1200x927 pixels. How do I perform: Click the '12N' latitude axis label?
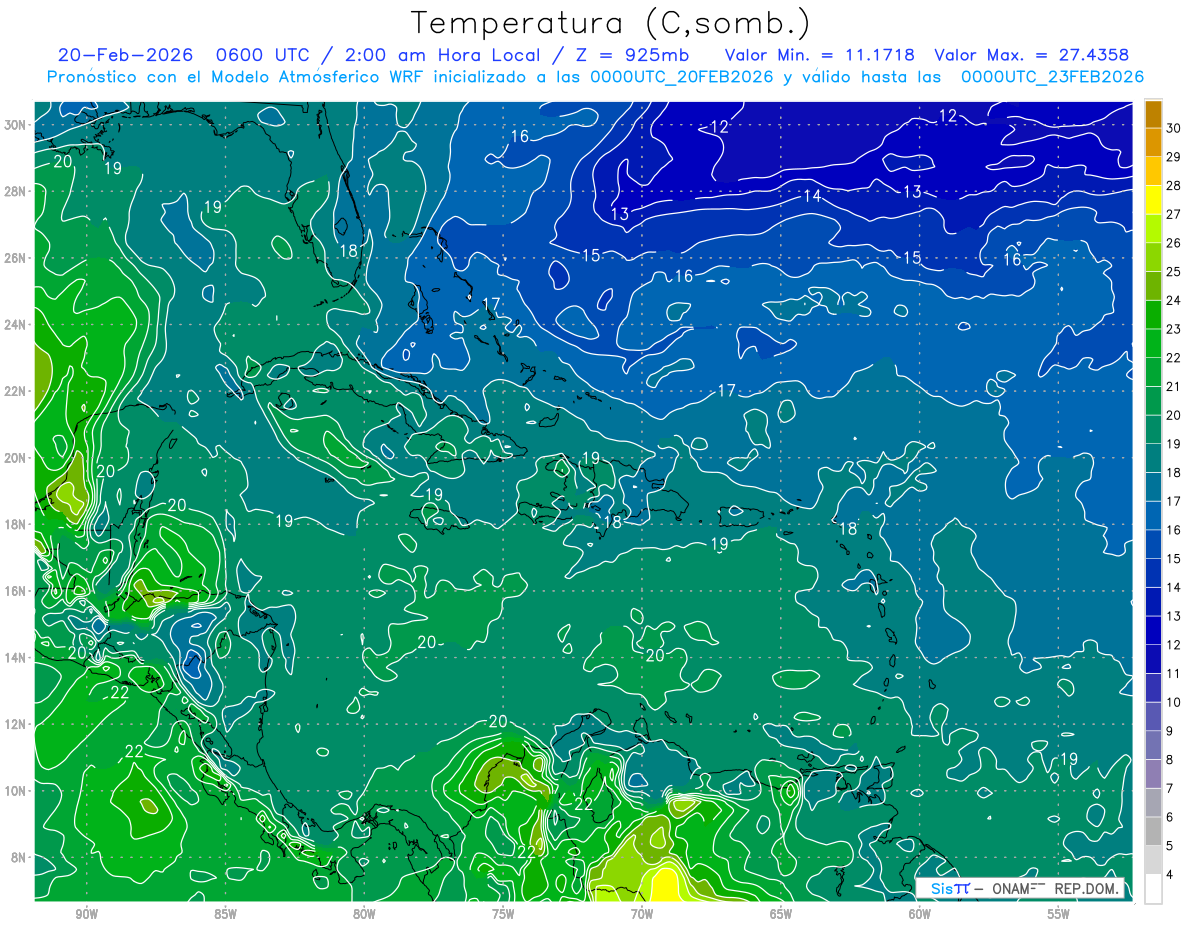point(16,724)
